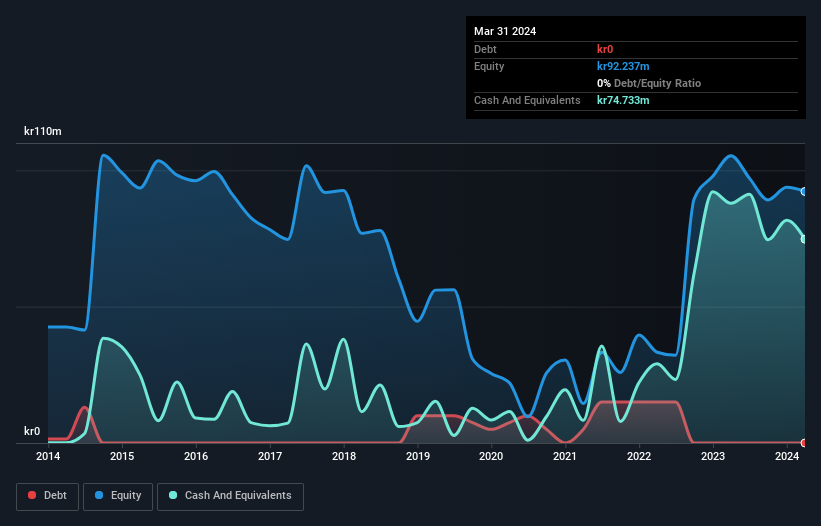Image resolution: width=821 pixels, height=526 pixels.
Task: Click the red Debt endpoint marker on chart
Action: (803, 442)
